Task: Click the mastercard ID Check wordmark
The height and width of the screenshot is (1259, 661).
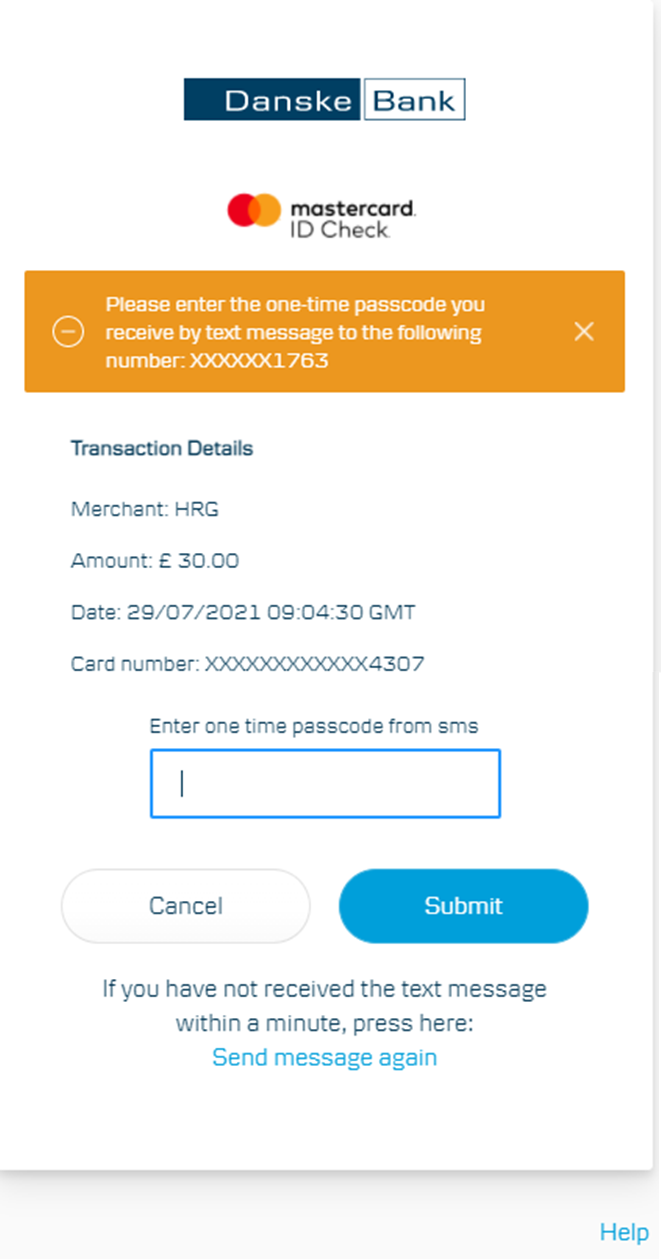Action: 353,218
